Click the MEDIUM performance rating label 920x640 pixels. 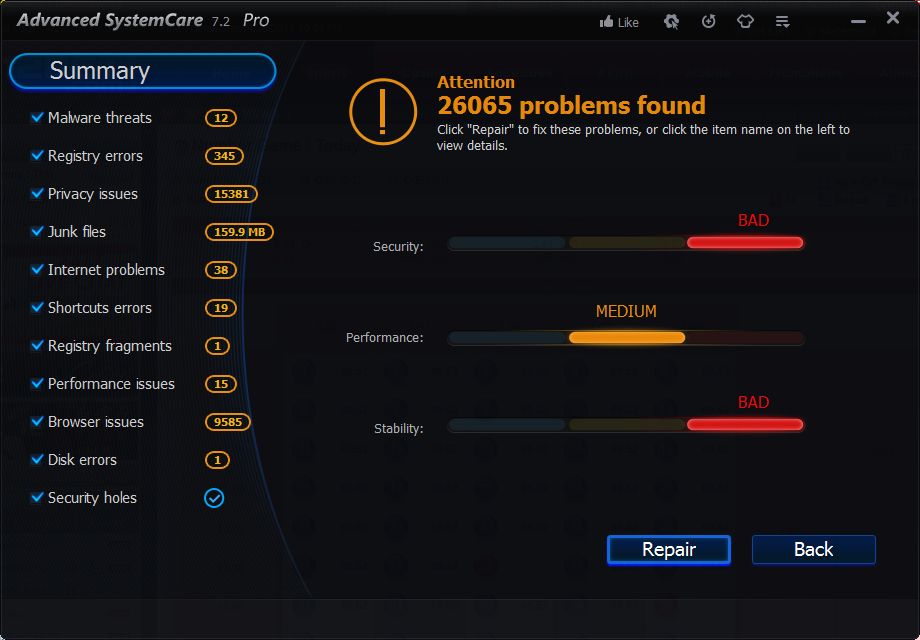626,311
